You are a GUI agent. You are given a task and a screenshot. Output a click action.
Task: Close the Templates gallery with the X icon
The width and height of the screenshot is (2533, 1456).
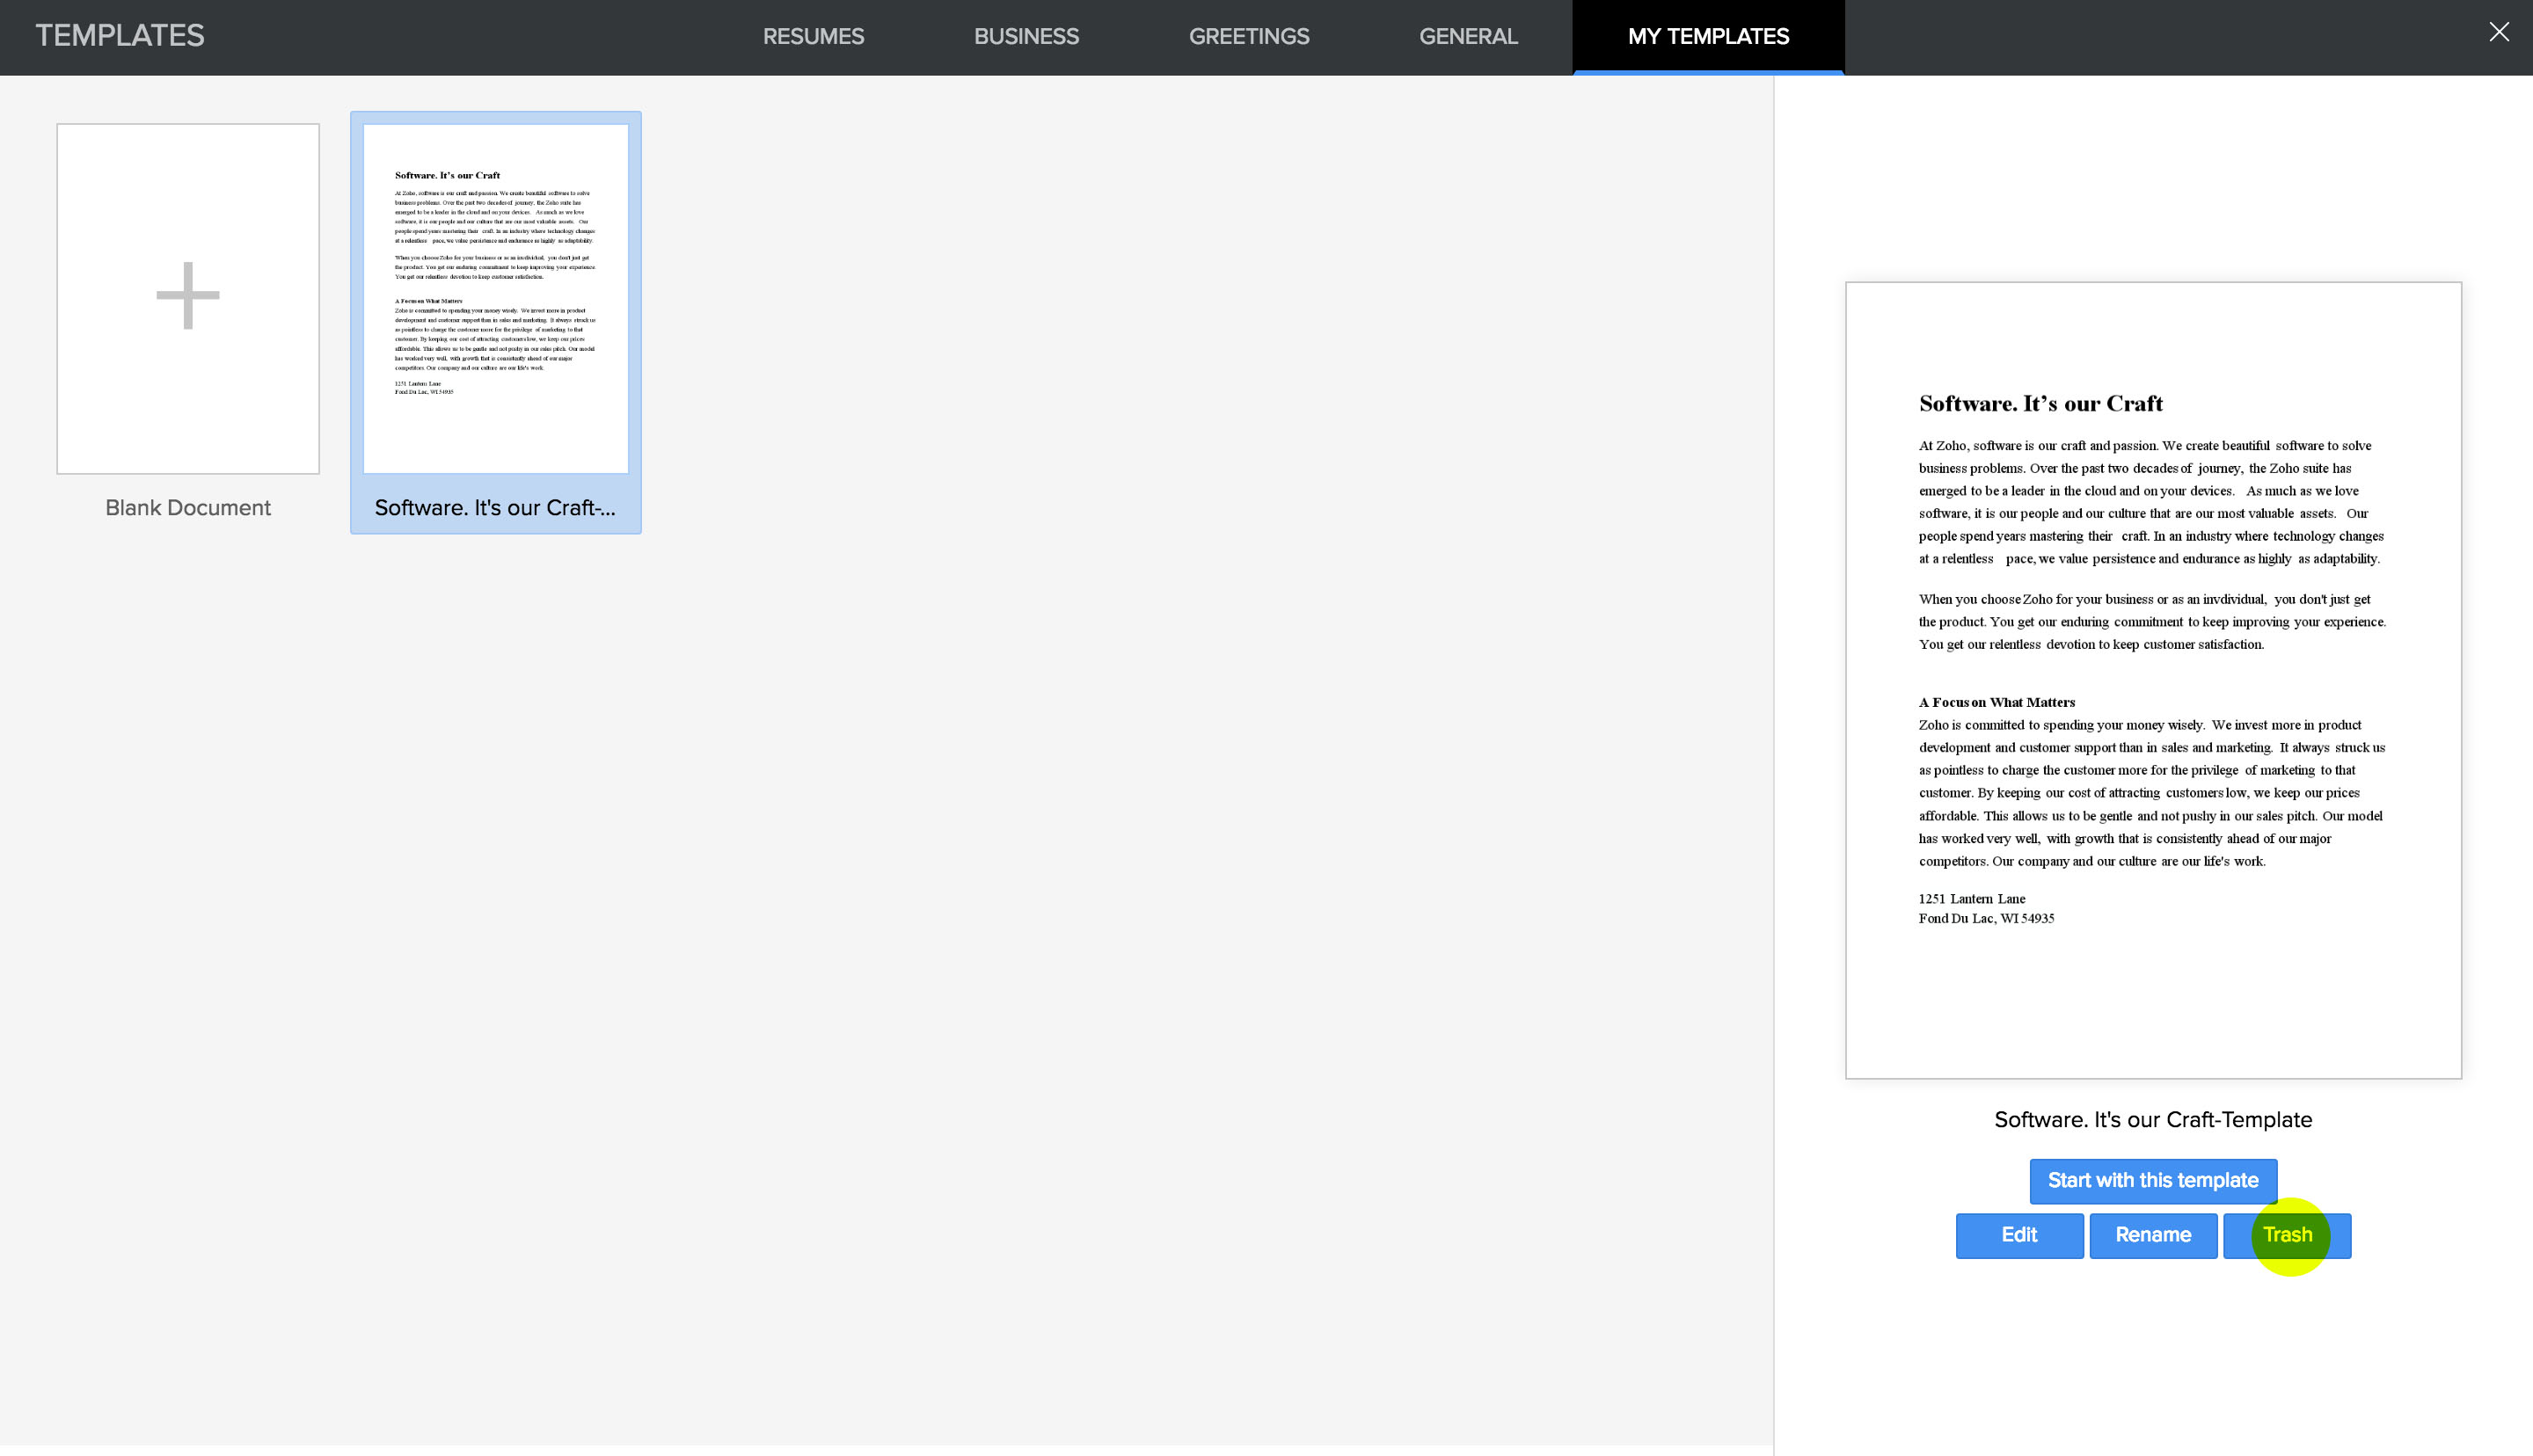click(x=2498, y=33)
